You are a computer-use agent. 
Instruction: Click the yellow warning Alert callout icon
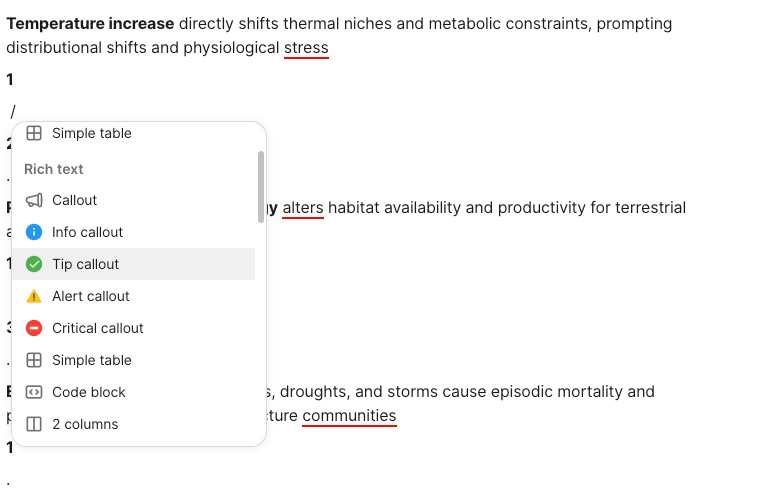[34, 296]
